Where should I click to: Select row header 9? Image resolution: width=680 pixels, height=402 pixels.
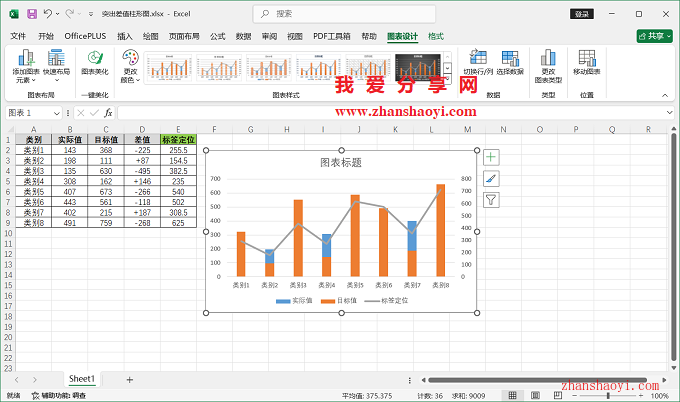8,223
